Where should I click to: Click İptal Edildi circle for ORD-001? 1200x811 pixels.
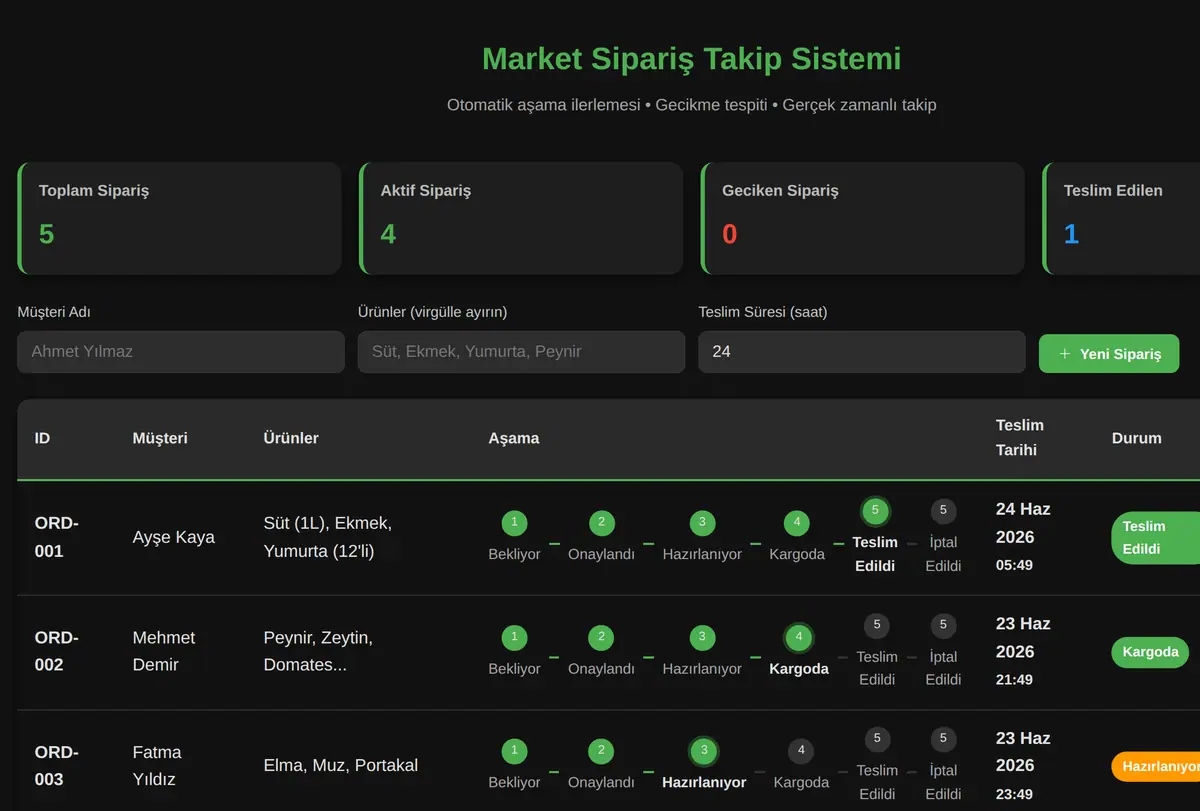click(x=943, y=511)
